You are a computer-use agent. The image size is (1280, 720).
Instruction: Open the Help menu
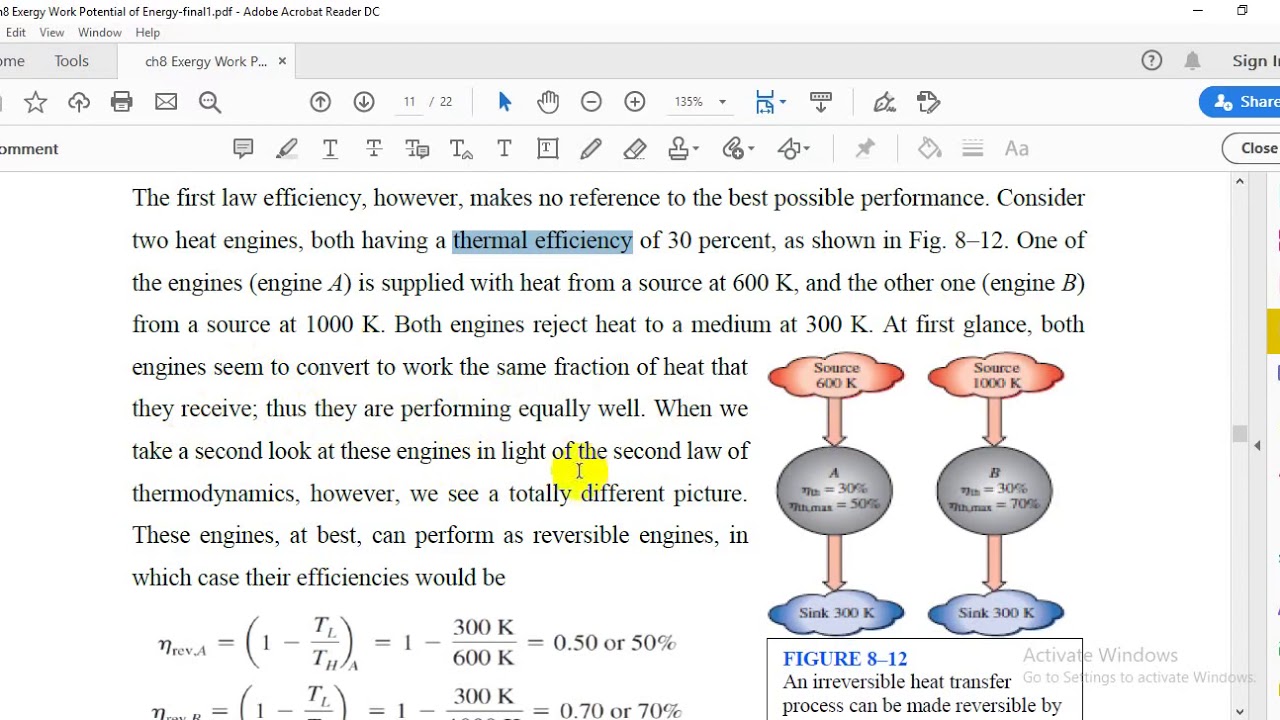tap(148, 33)
